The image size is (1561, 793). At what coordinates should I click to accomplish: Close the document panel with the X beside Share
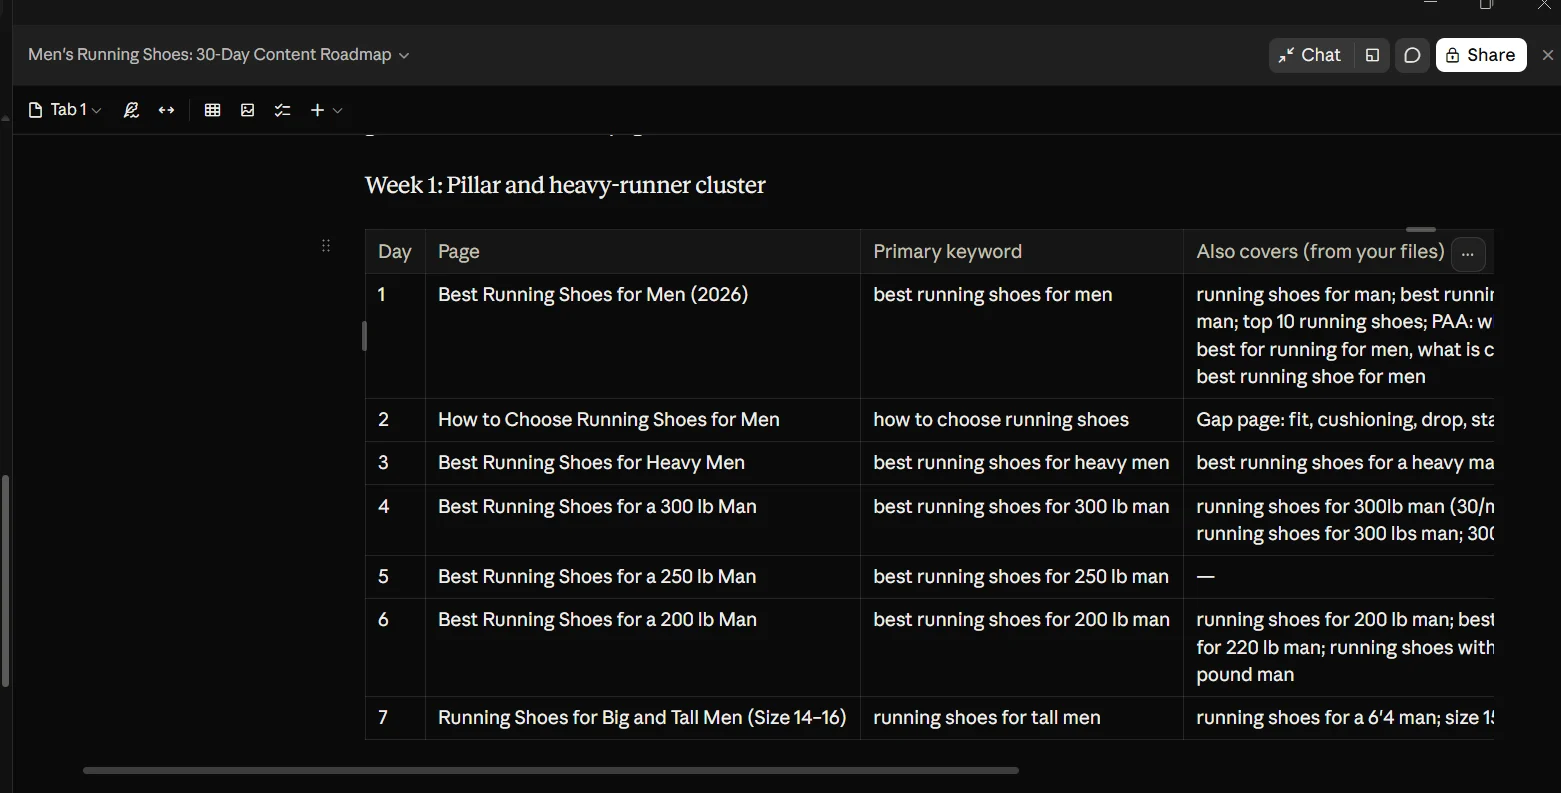point(1548,55)
